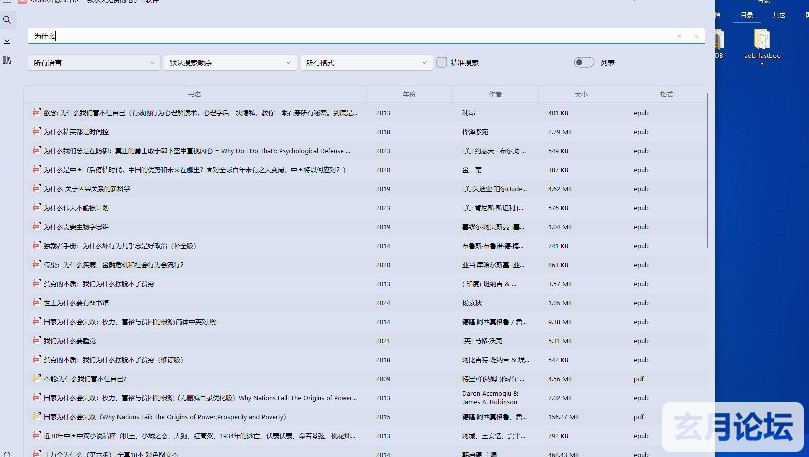
Task: Click the yellow pdf icon of Why Nations Fail
Action: pyautogui.click(x=36, y=416)
